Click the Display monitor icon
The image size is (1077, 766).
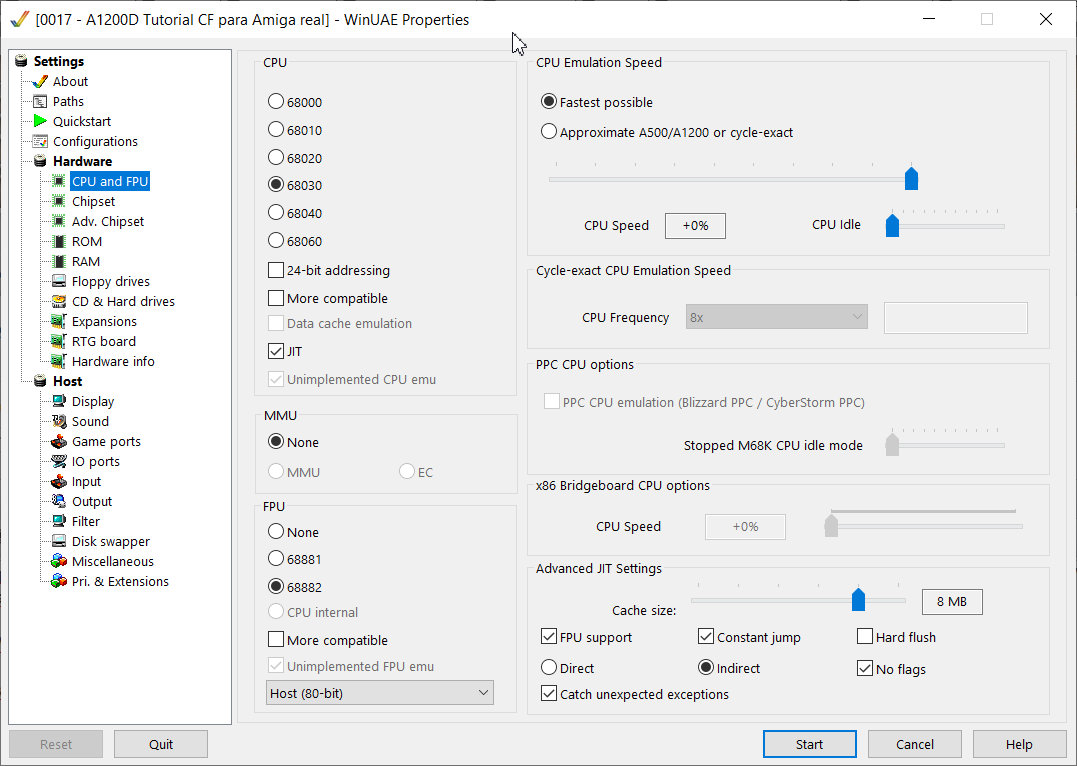point(59,401)
